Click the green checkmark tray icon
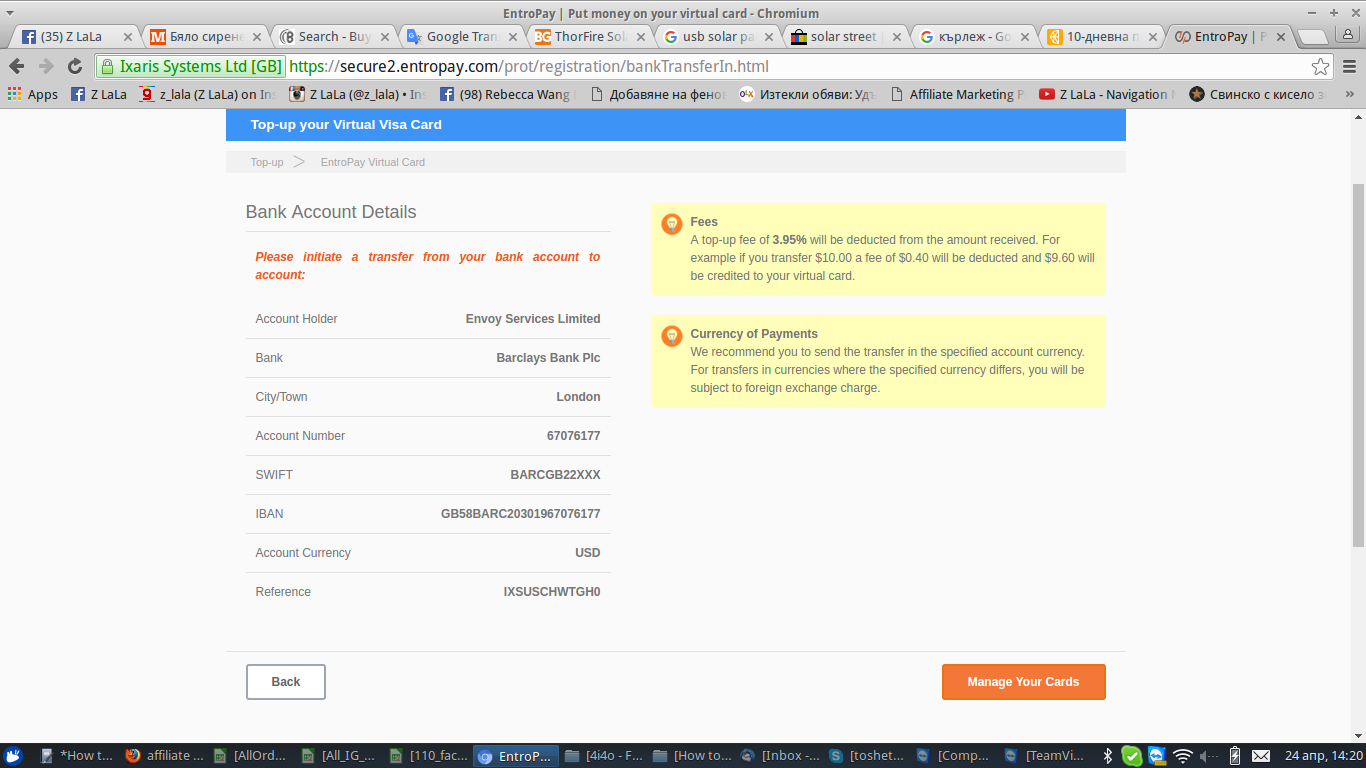The height and width of the screenshot is (768, 1366). [x=1132, y=756]
